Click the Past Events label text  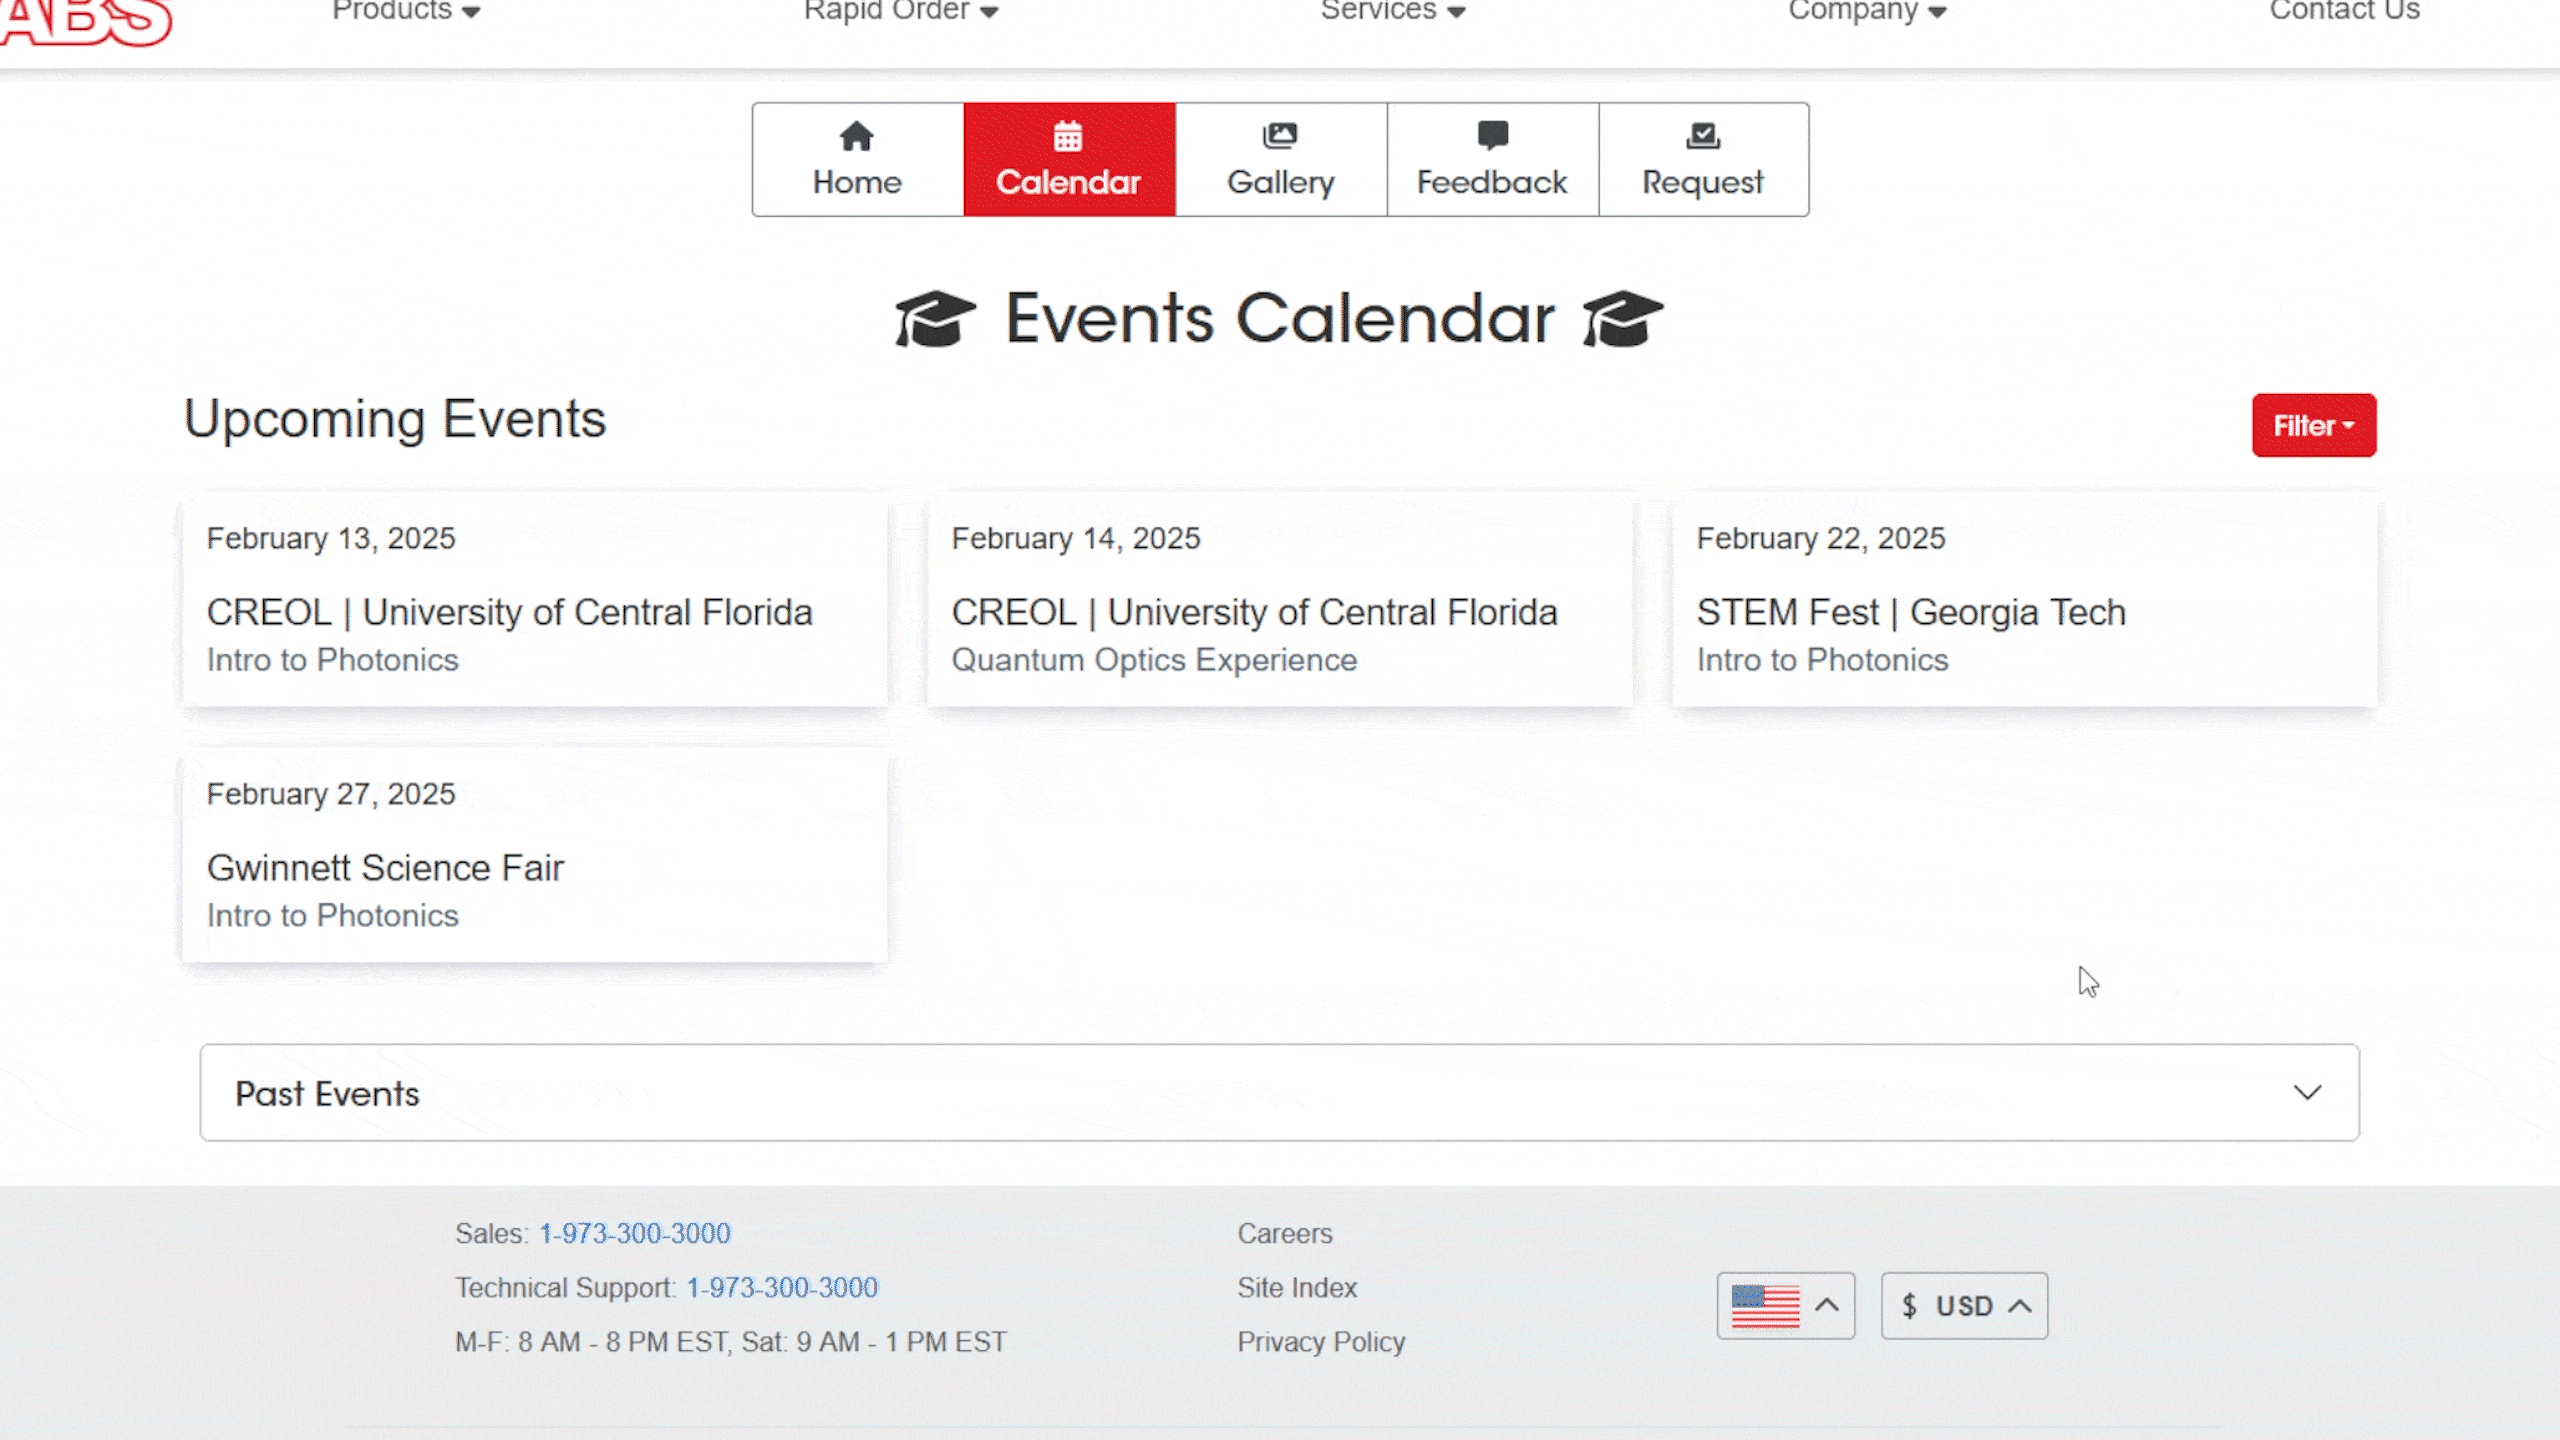327,1093
